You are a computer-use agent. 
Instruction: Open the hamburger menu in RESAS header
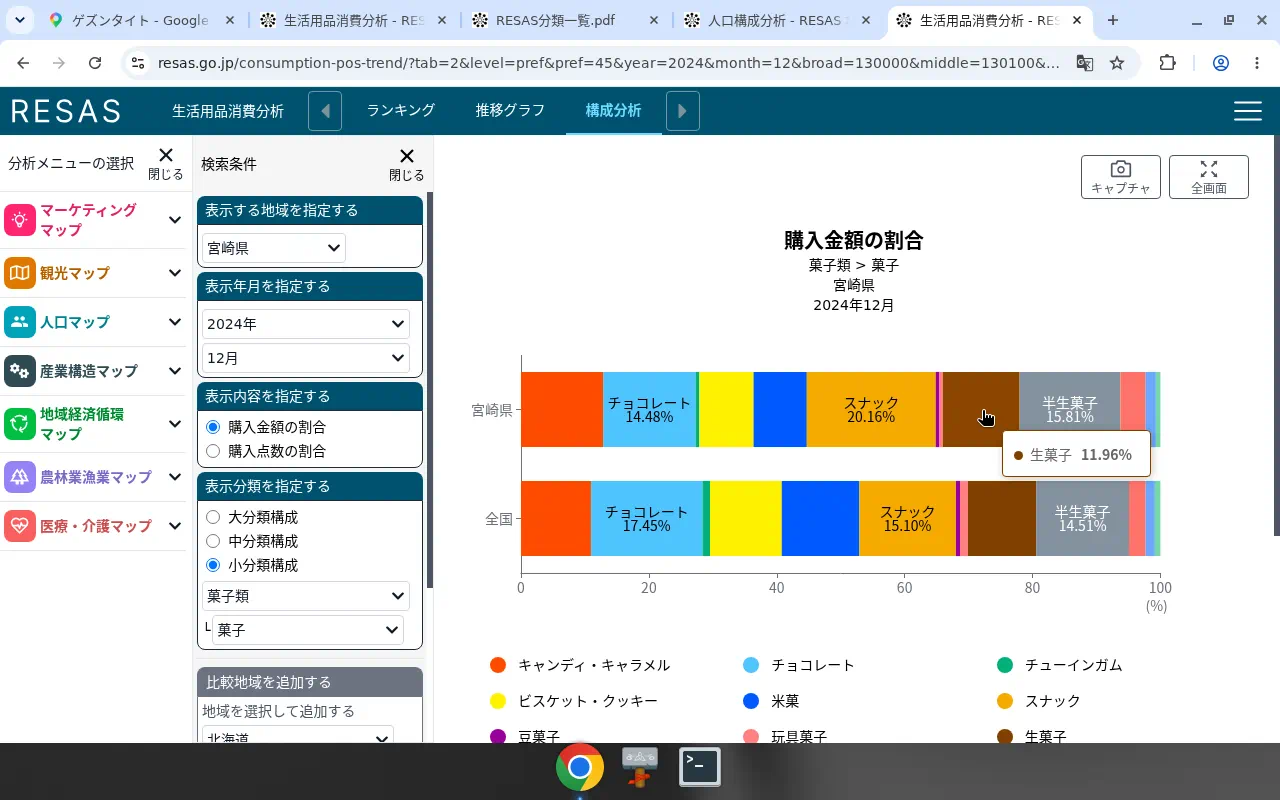coord(1248,111)
